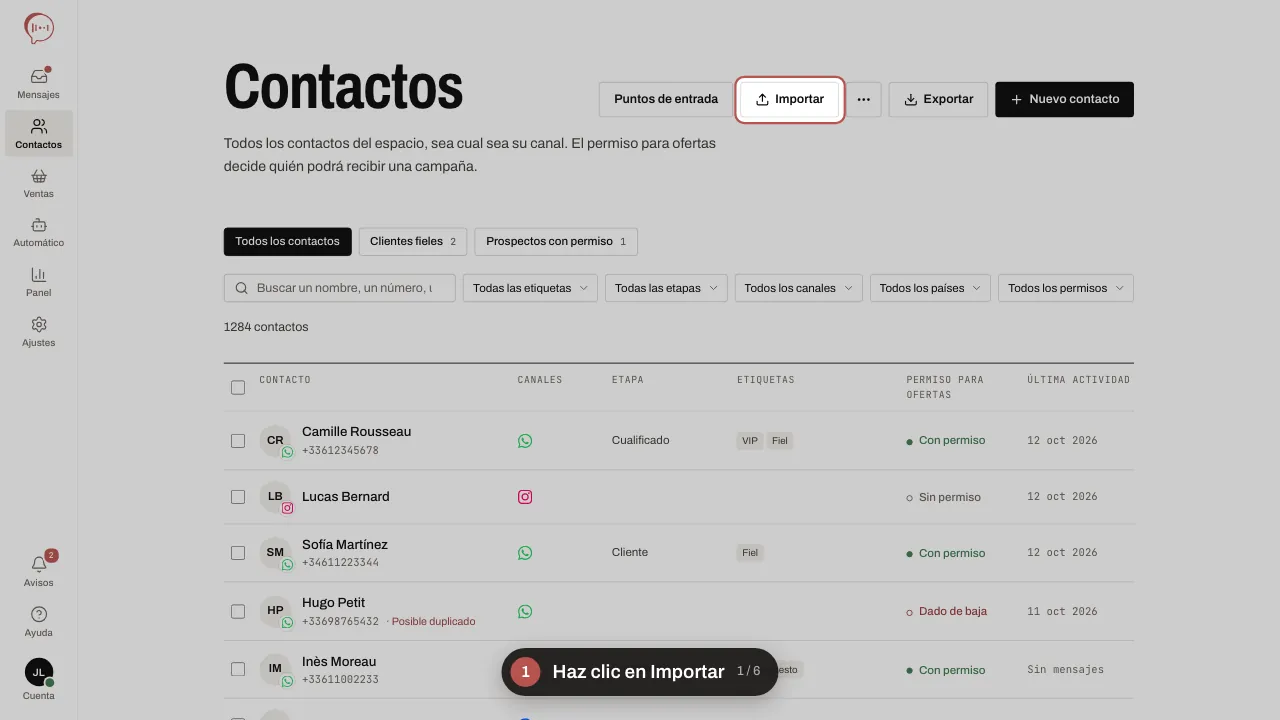Select the Todos los contactos tab
The height and width of the screenshot is (720, 1280).
pos(288,241)
